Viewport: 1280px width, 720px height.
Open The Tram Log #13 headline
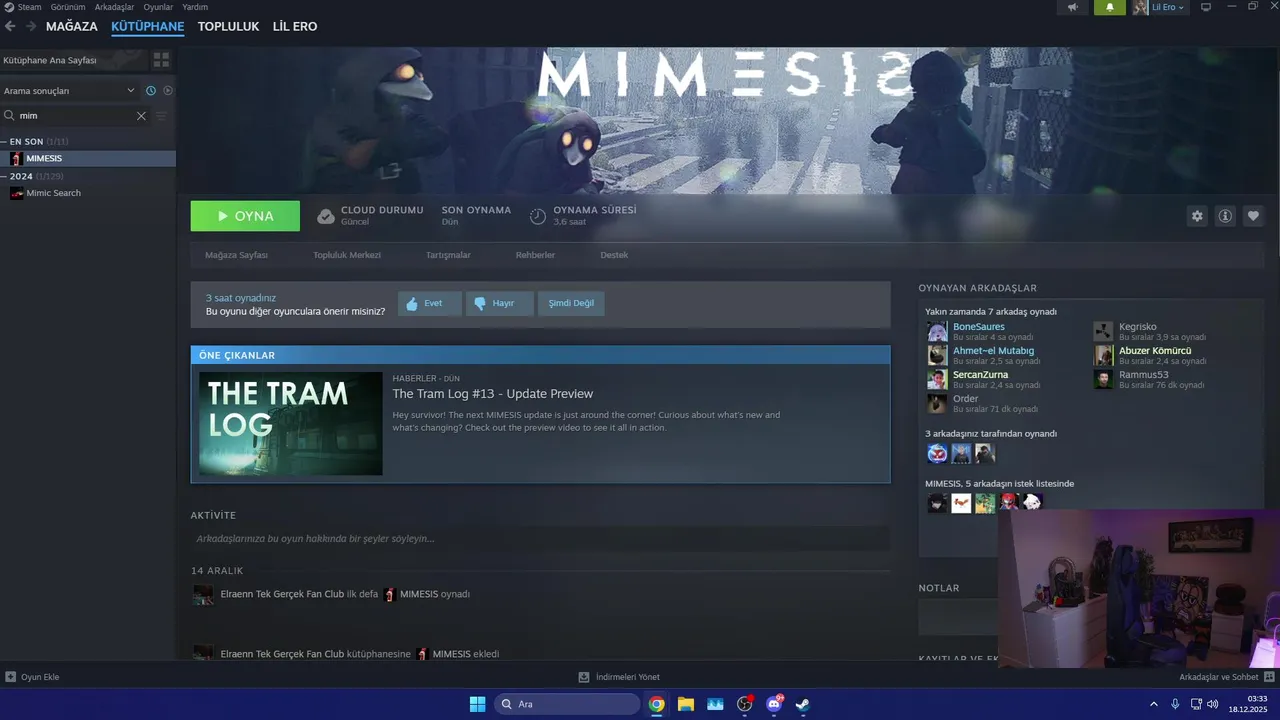[x=493, y=394]
